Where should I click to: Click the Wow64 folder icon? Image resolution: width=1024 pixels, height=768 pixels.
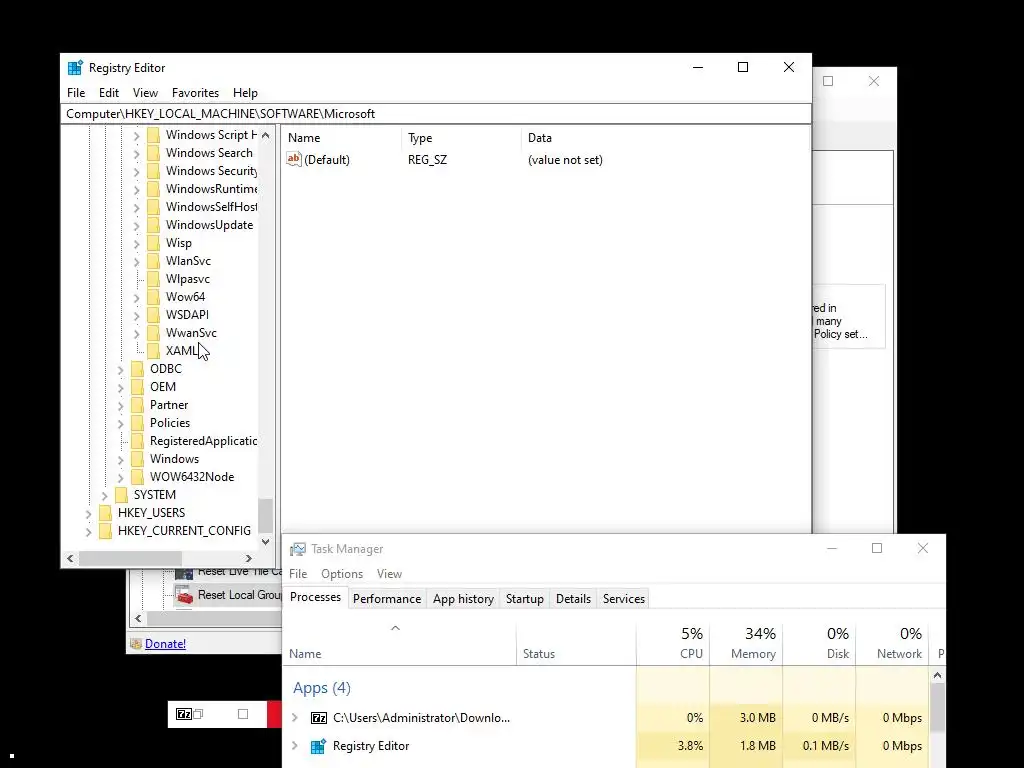point(153,296)
